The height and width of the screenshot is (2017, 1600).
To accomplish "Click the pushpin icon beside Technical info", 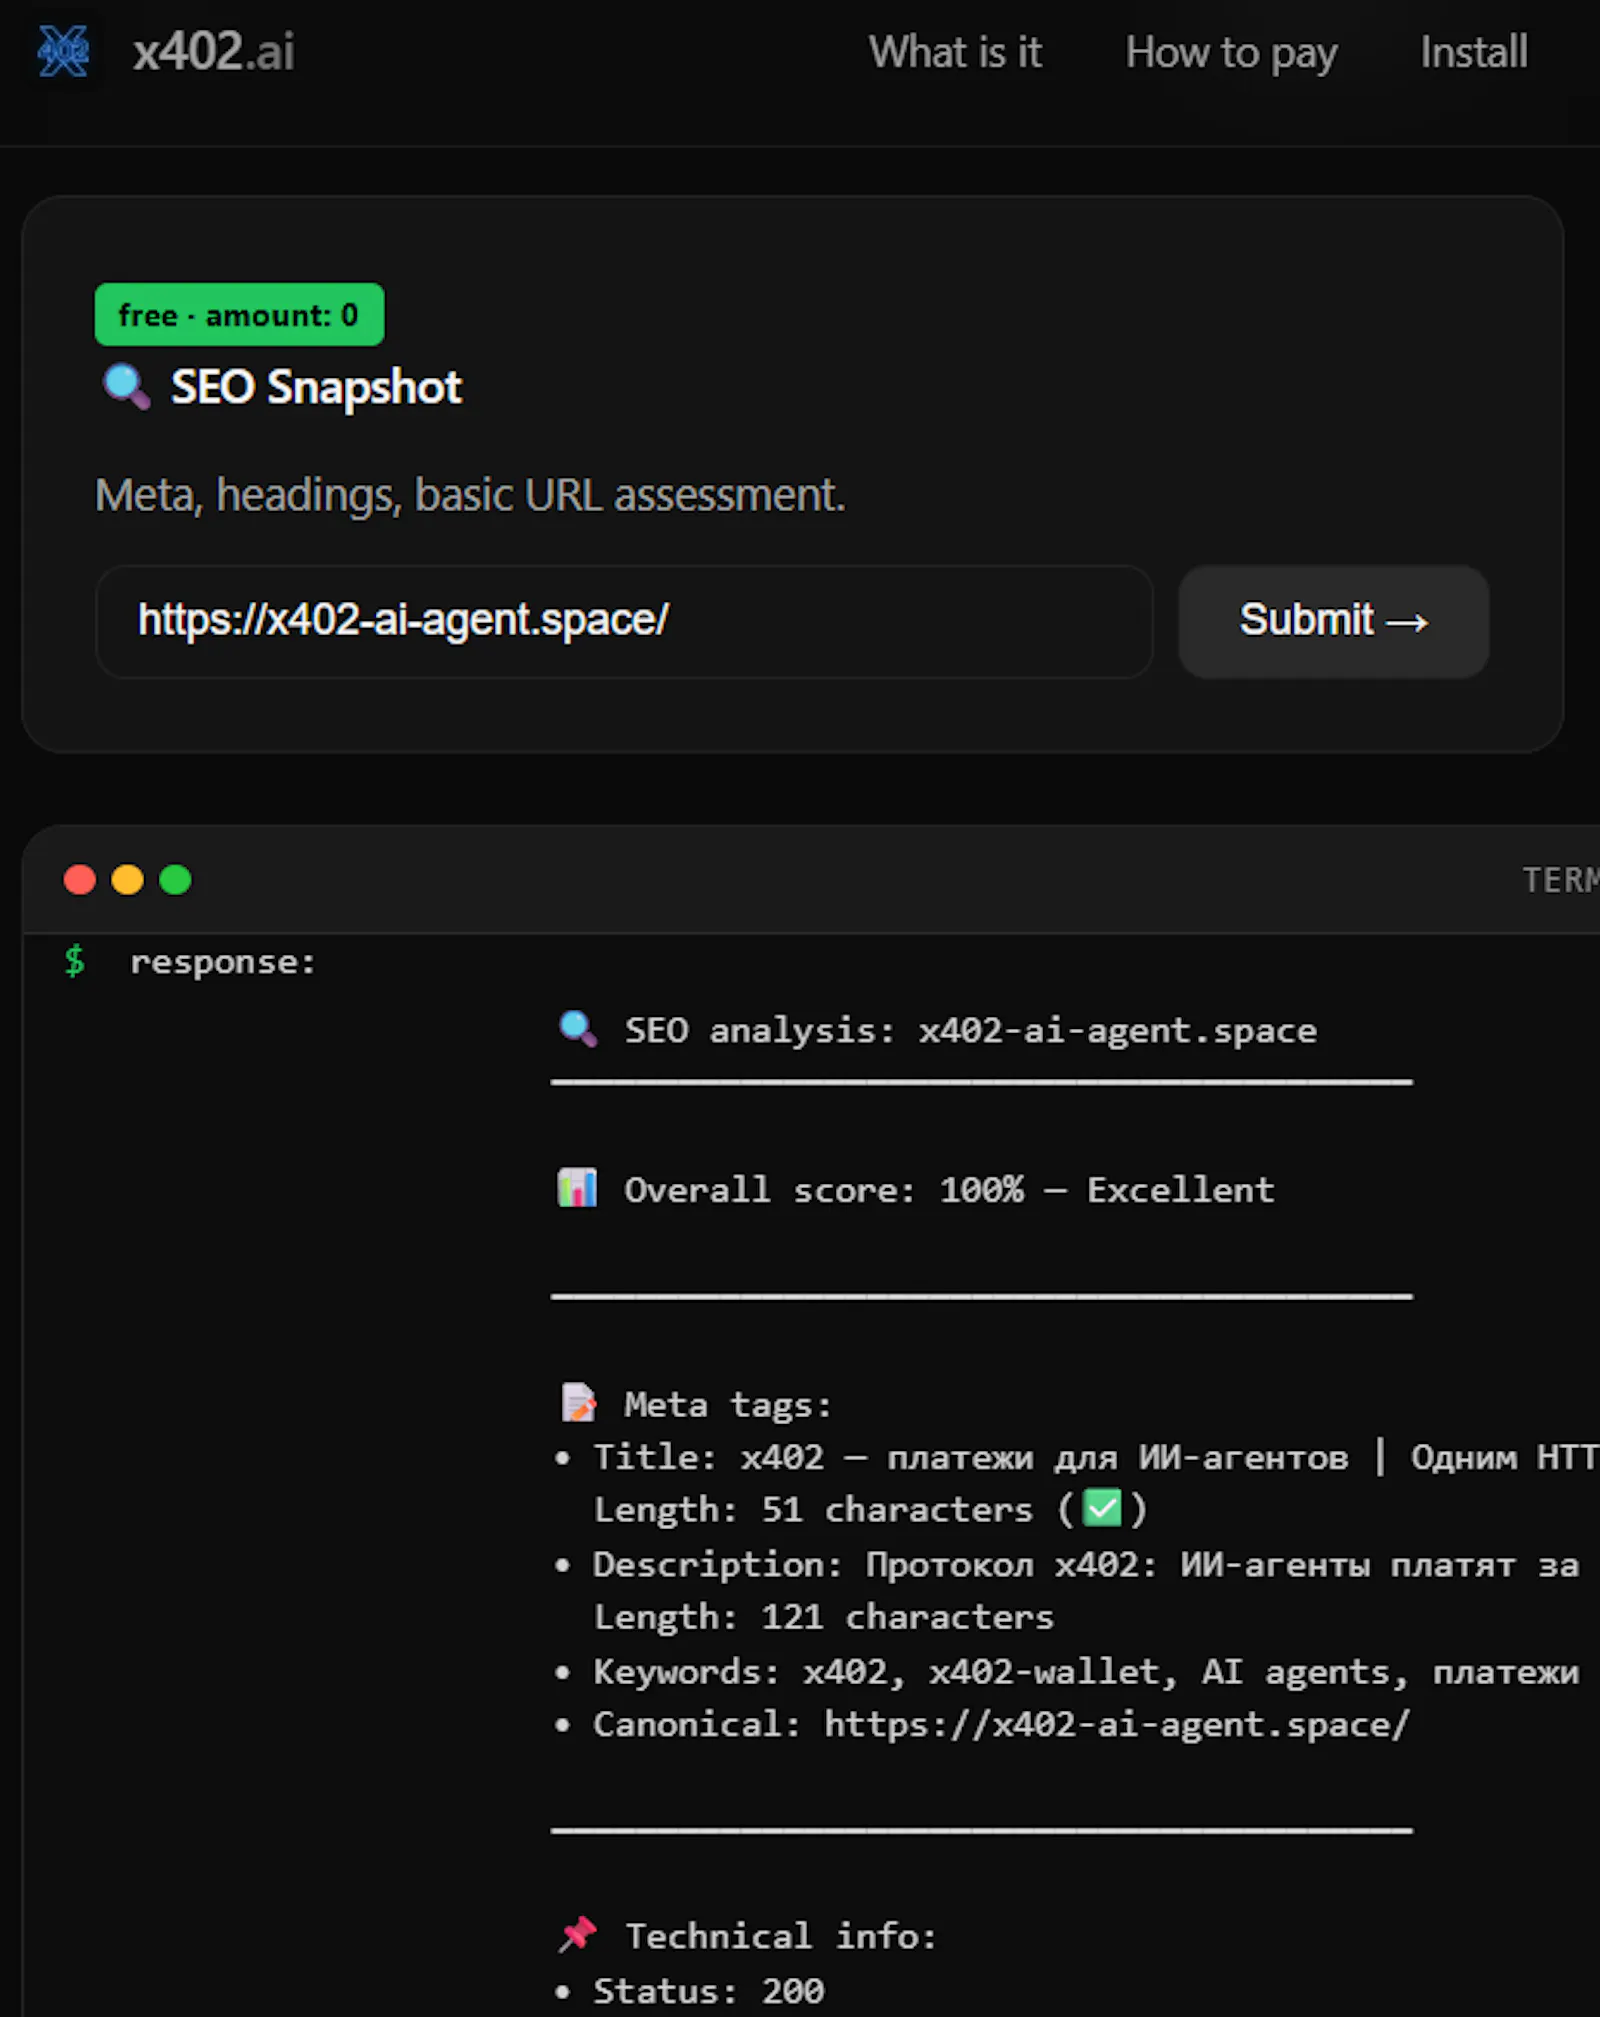I will tap(578, 1934).
